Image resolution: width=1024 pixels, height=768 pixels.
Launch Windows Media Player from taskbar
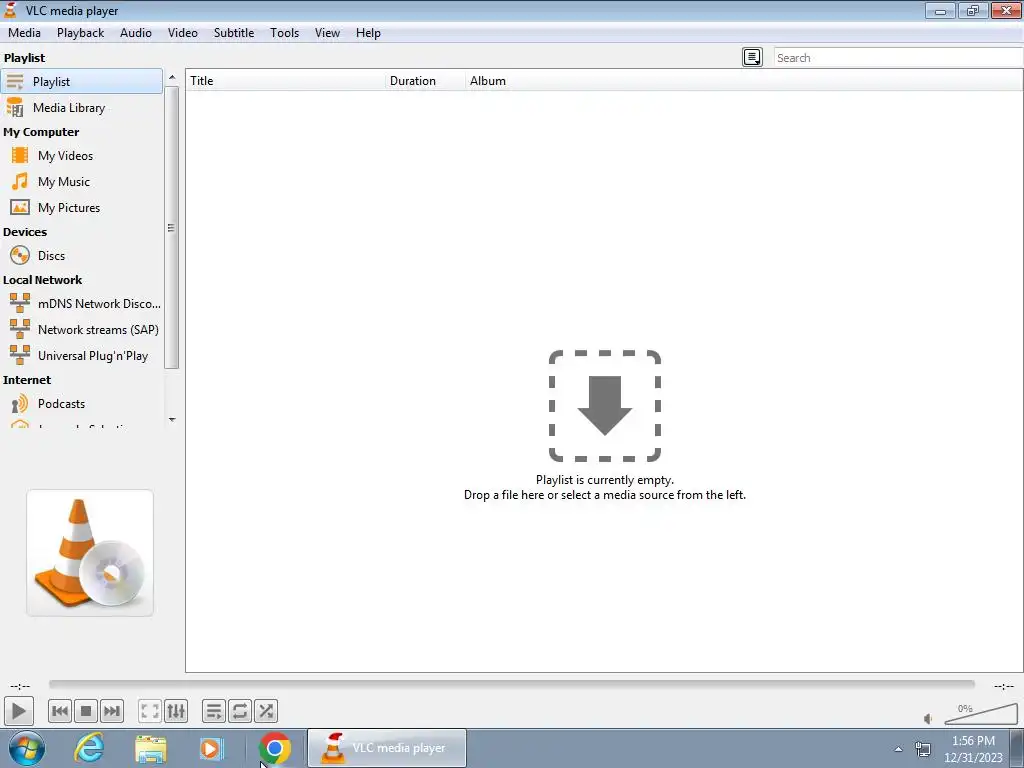[212, 748]
